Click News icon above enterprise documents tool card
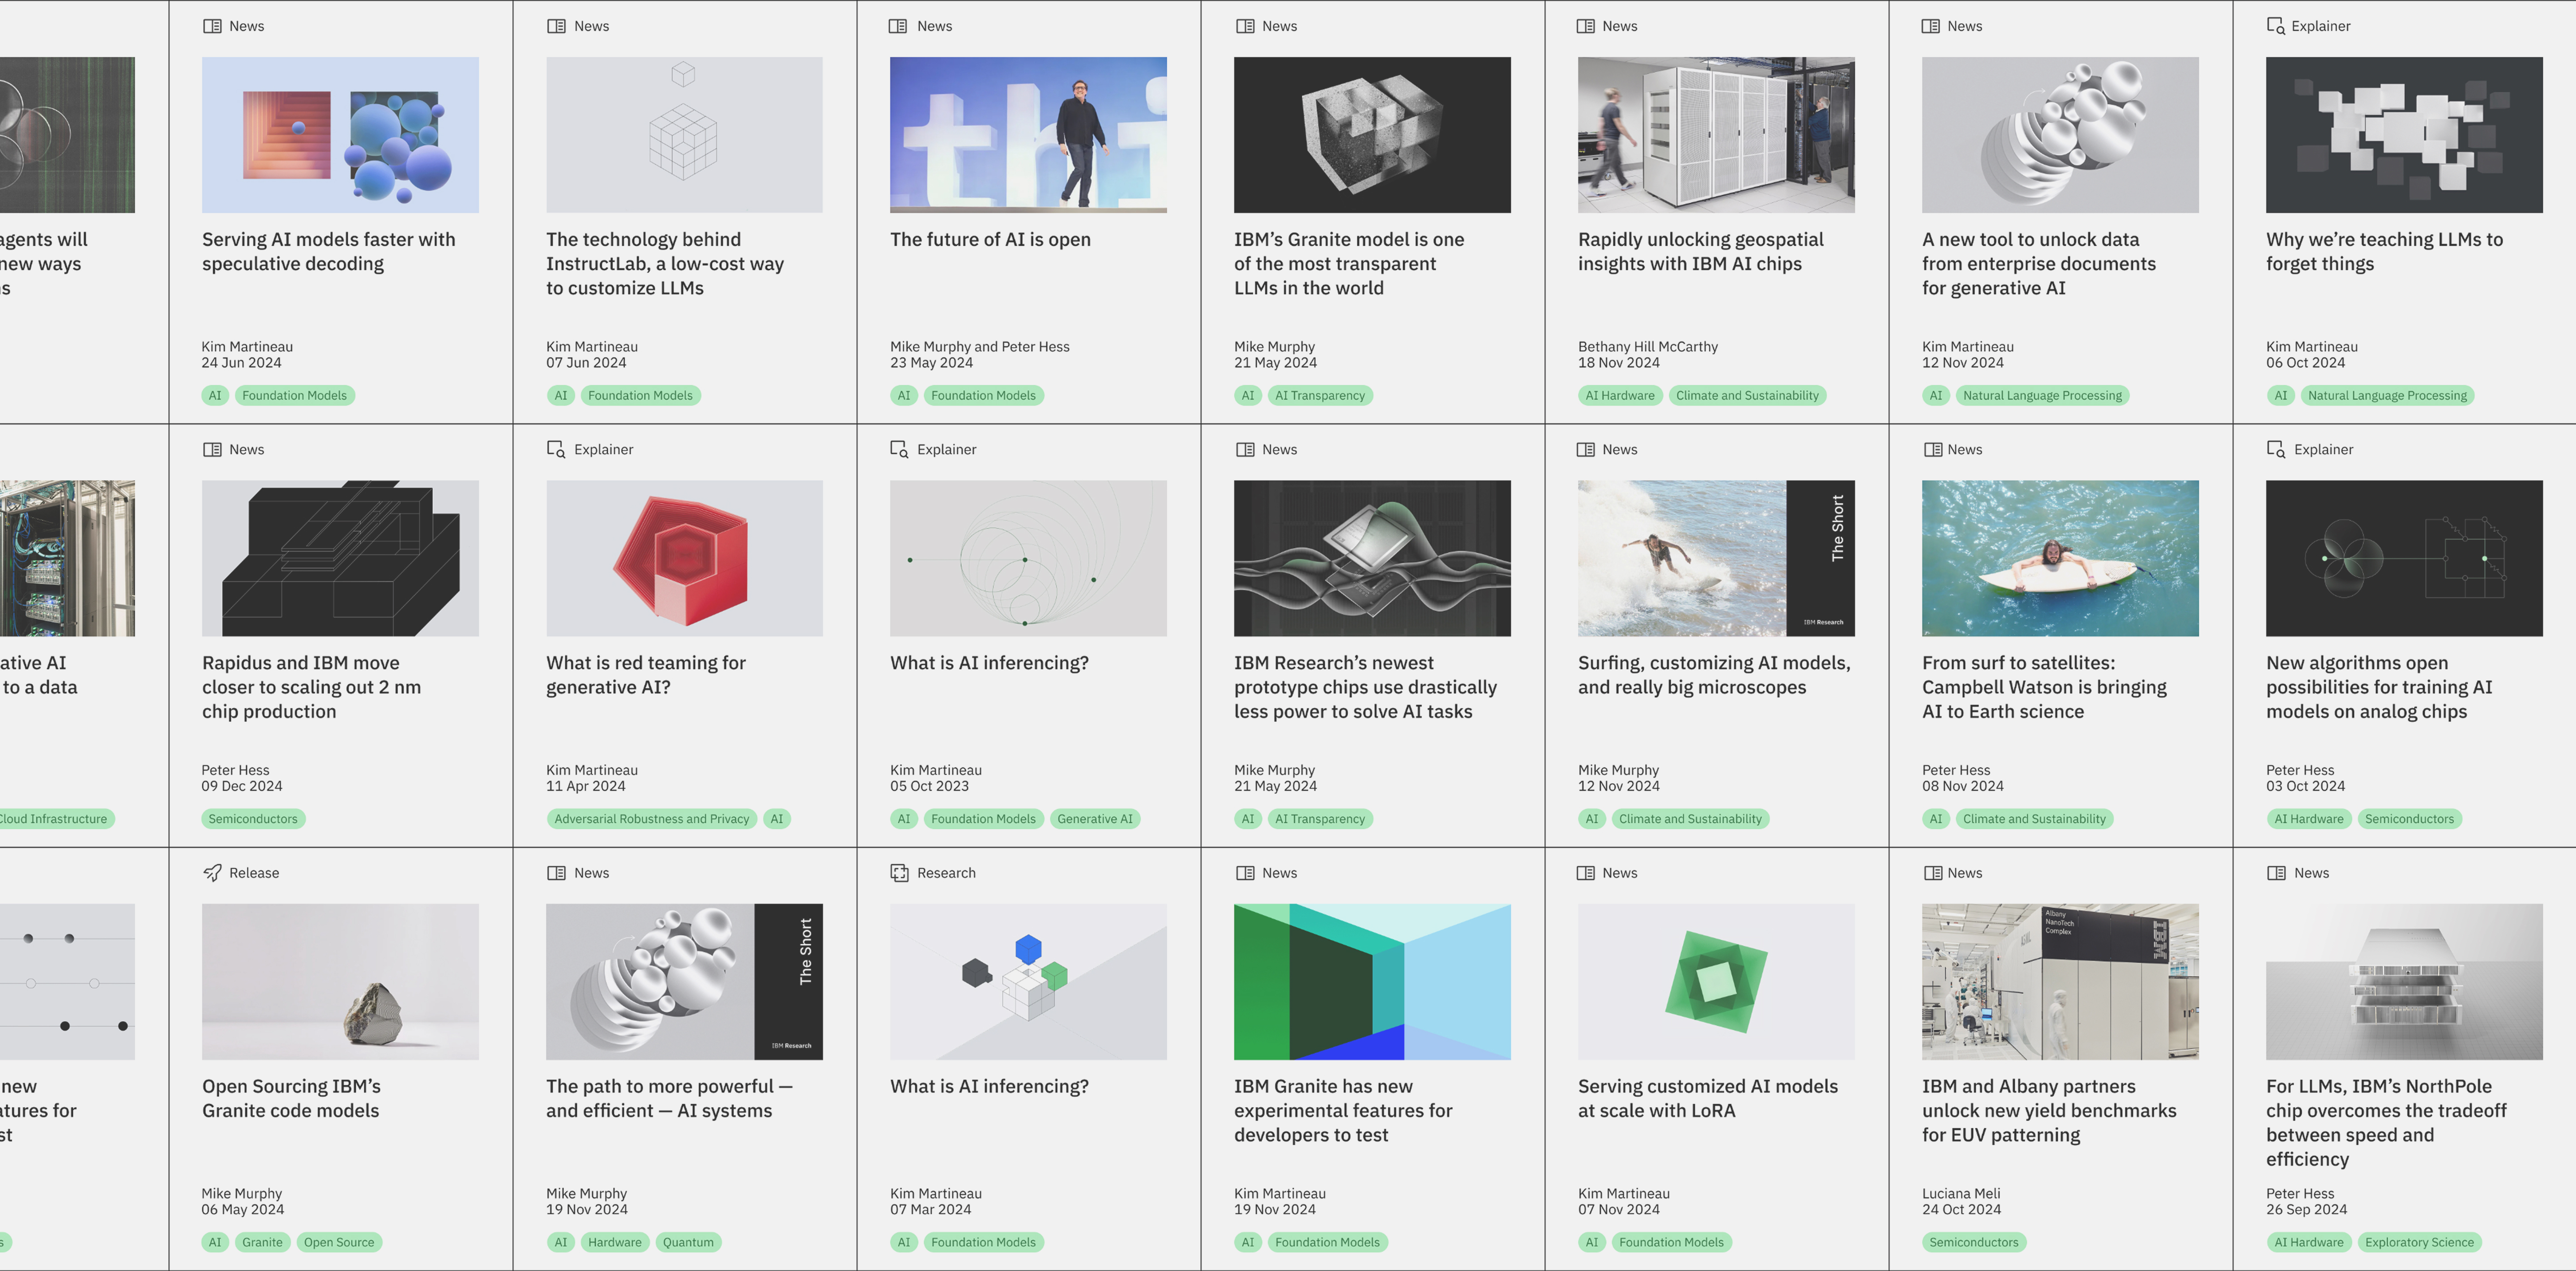 (1931, 26)
